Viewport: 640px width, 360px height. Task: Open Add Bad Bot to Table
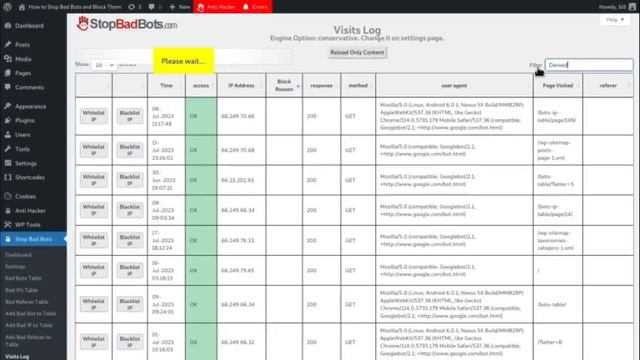pyautogui.click(x=31, y=314)
